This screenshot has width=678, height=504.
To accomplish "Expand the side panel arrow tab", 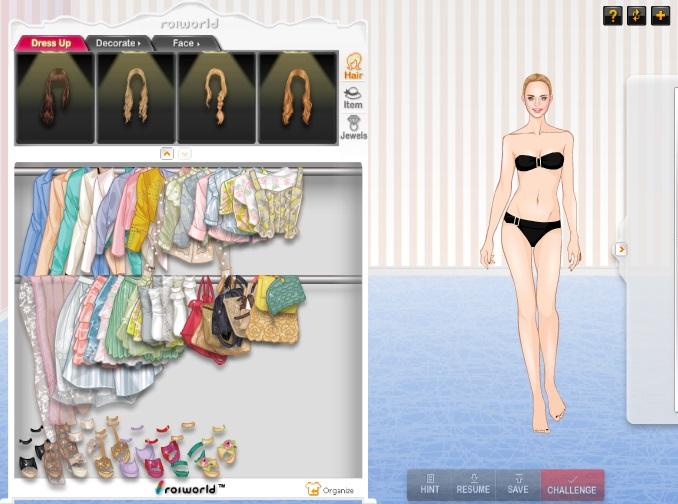I will 621,249.
